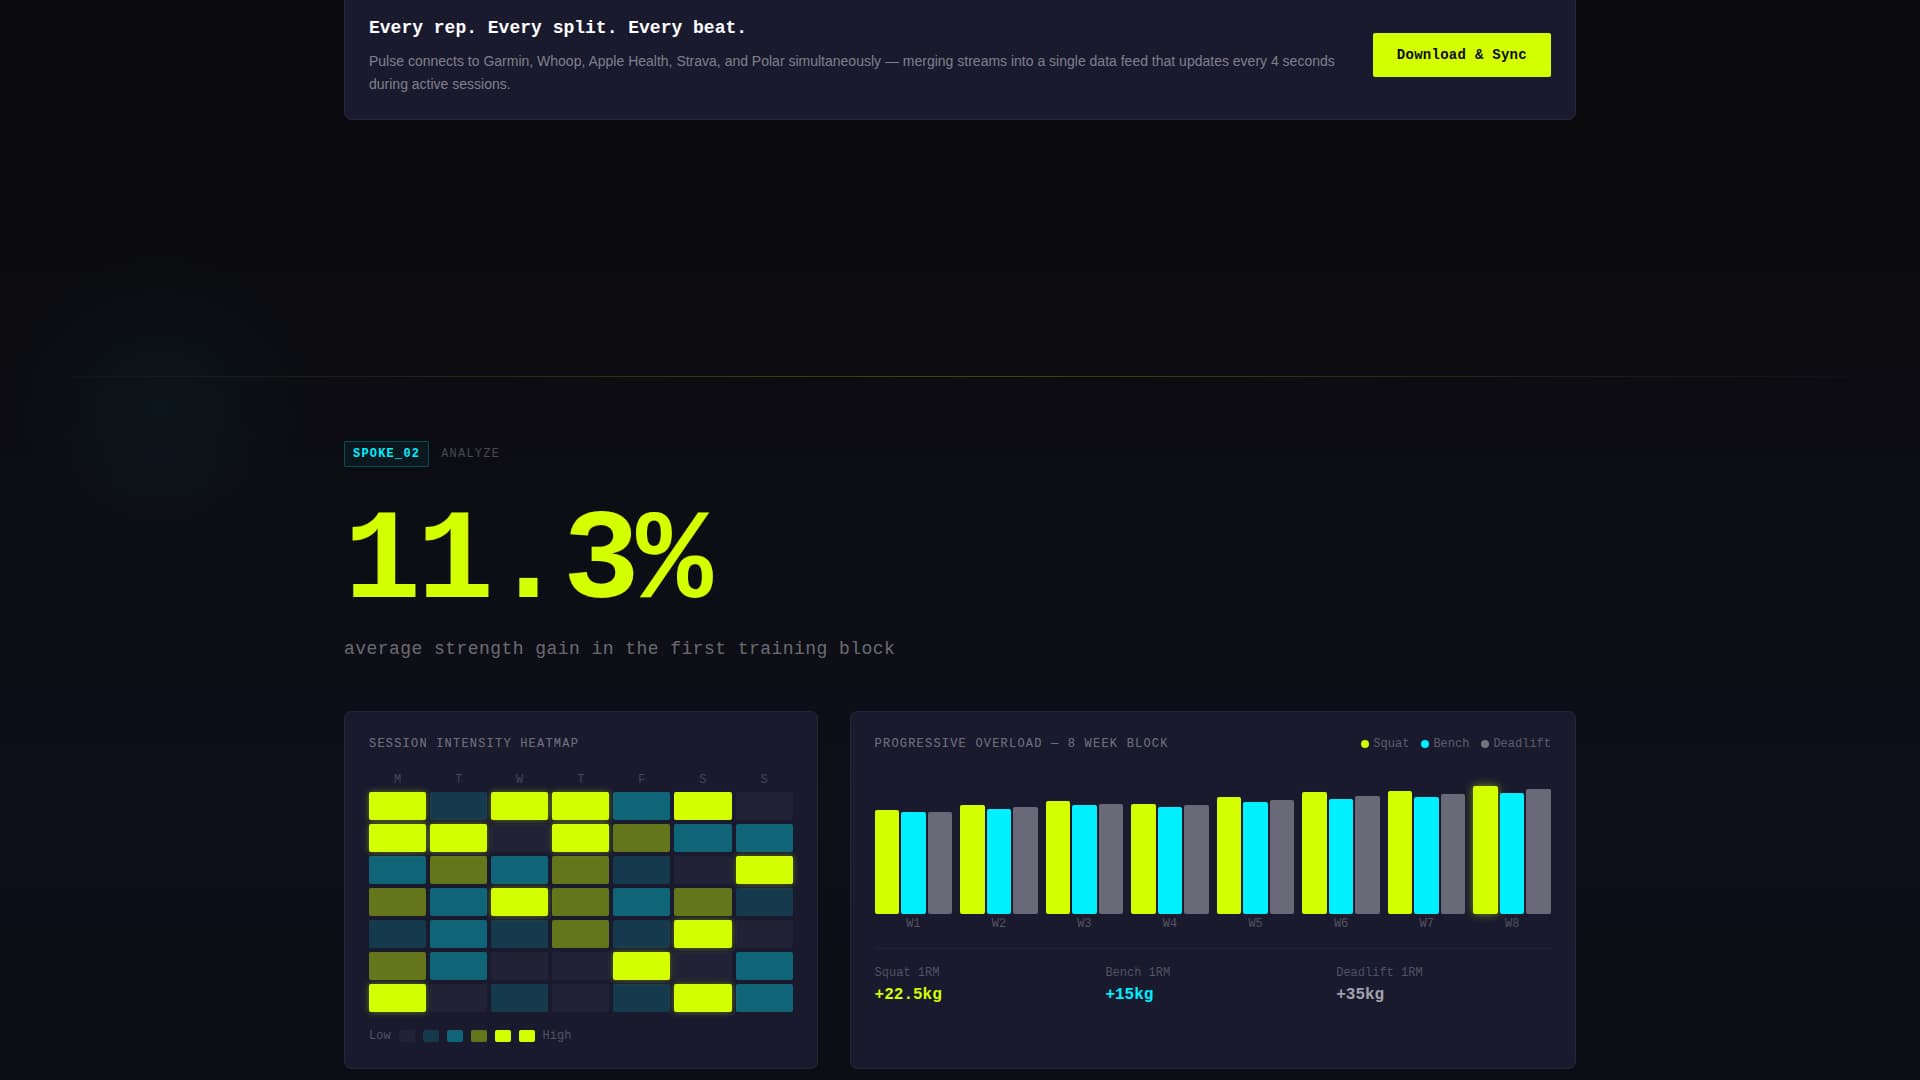Click the "Every rep. Every split. Every beat." heading
Viewport: 1920px width, 1080px height.
[557, 28]
